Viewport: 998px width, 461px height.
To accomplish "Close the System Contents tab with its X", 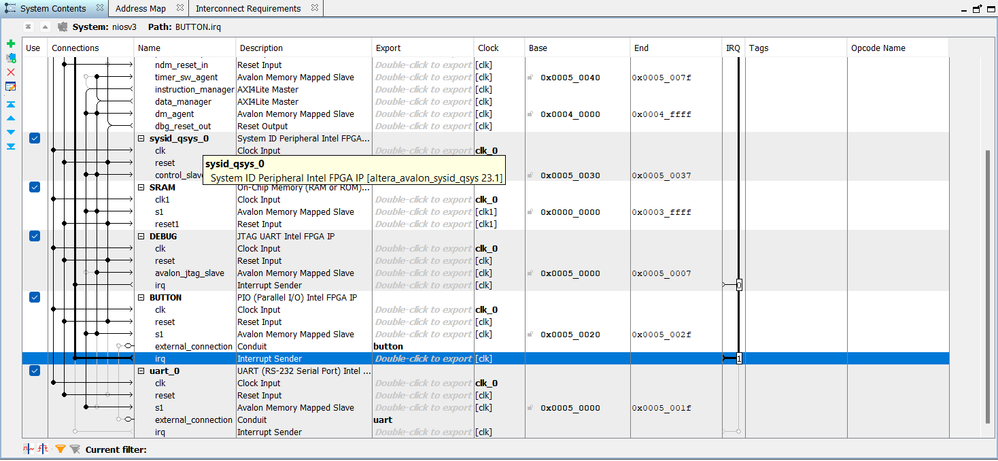I will 100,8.
